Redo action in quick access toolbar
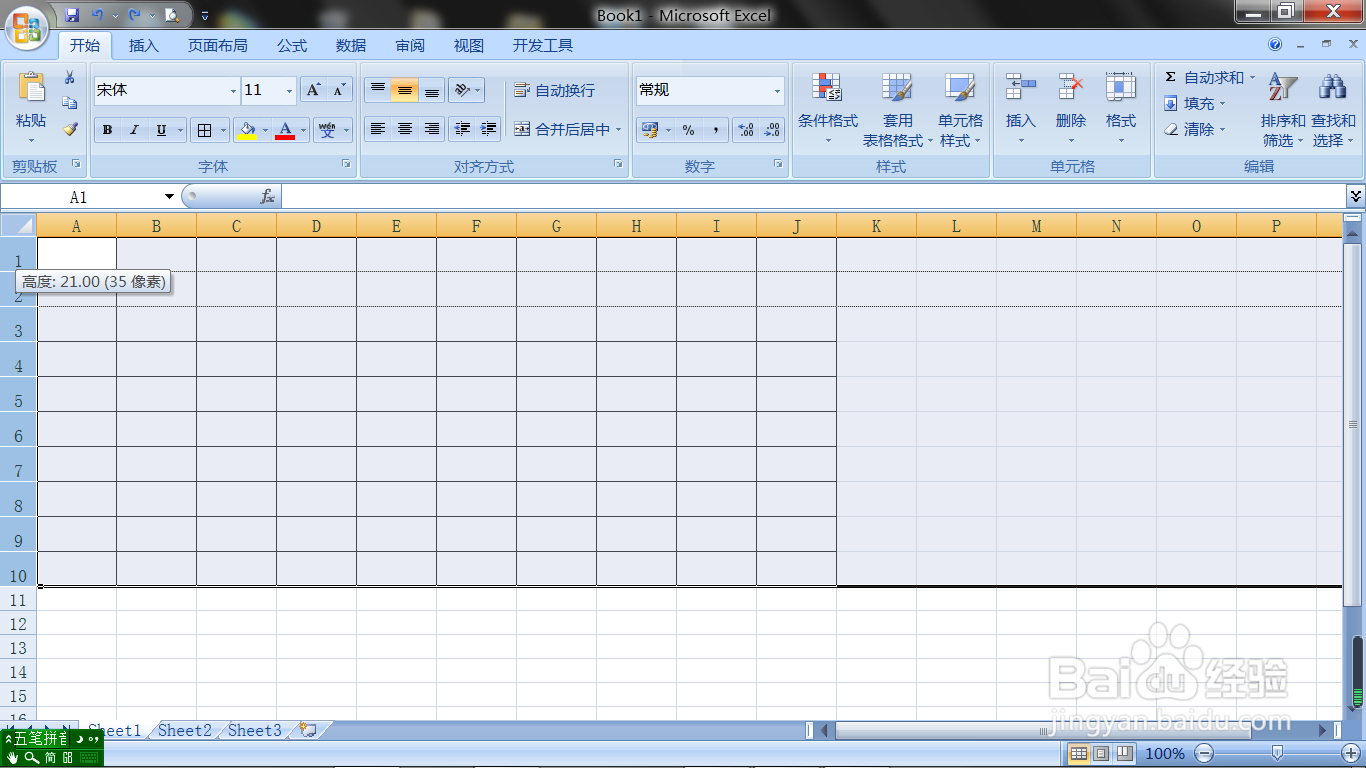1366x768 pixels. coord(134,15)
